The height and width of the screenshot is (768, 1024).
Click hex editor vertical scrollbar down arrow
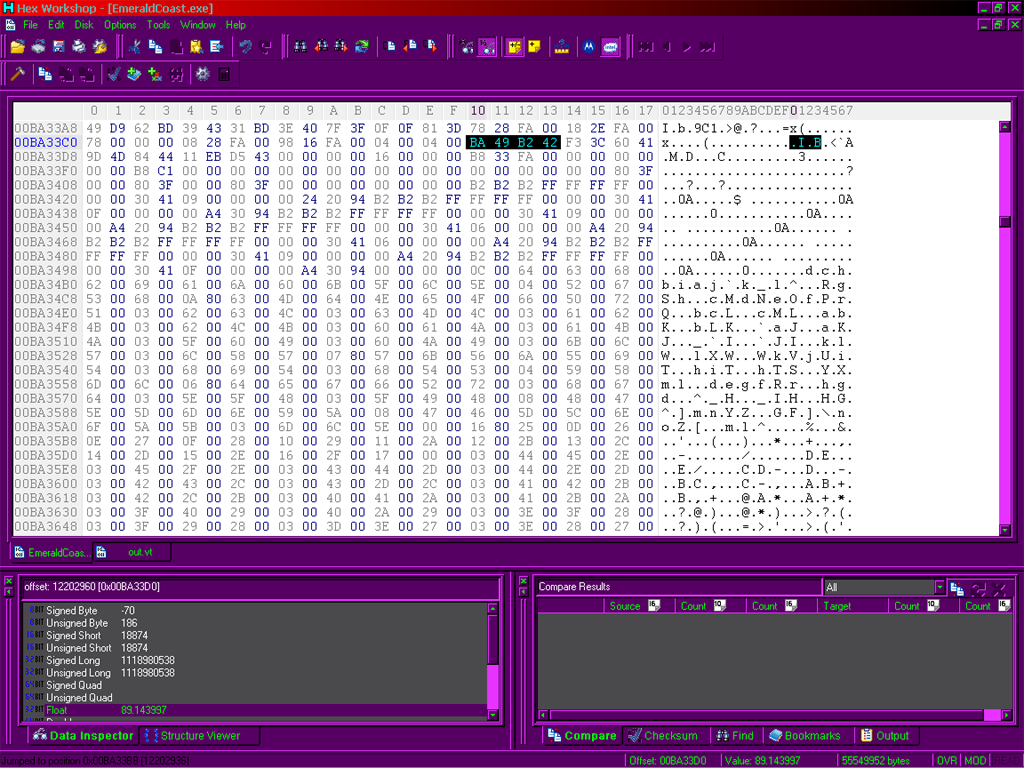pyautogui.click(x=1005, y=530)
